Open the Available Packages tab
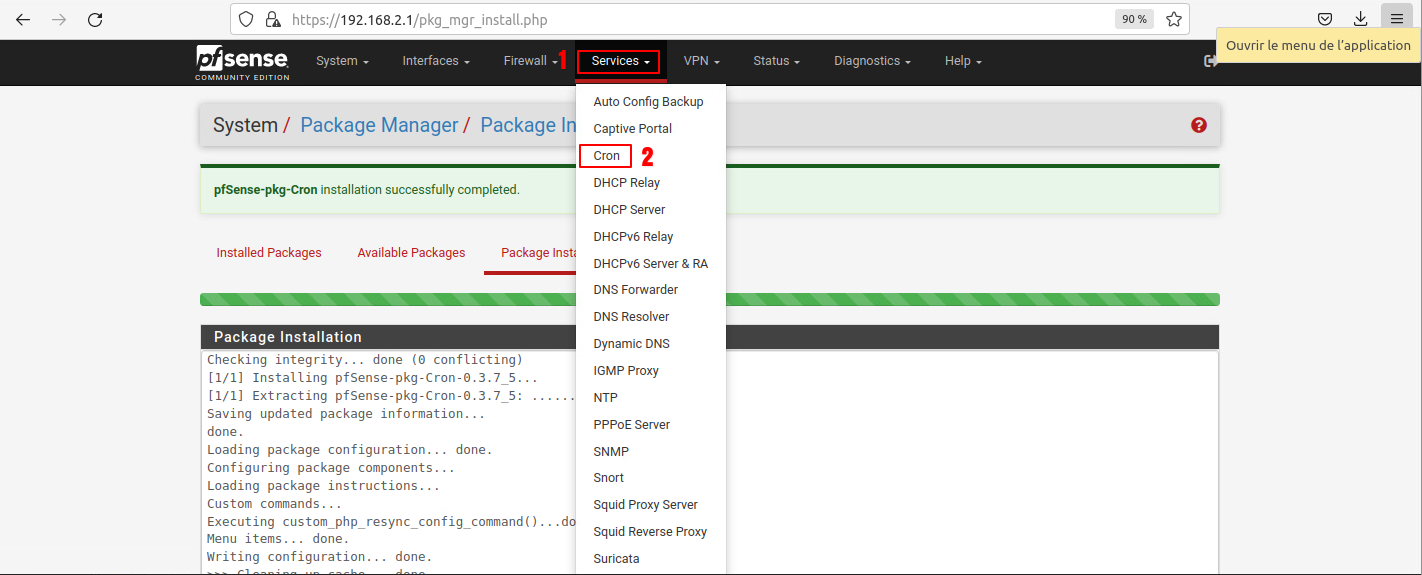The height and width of the screenshot is (575, 1422). [411, 253]
